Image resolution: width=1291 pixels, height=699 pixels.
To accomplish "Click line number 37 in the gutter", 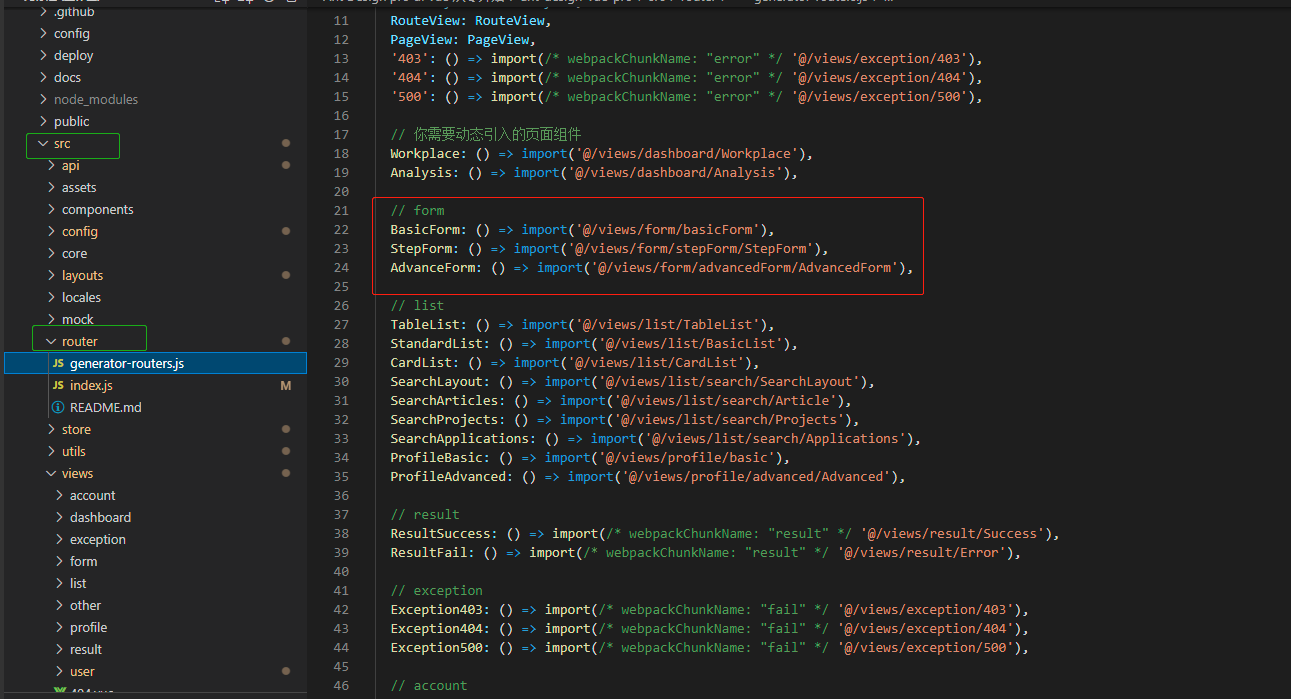I will click(x=341, y=514).
